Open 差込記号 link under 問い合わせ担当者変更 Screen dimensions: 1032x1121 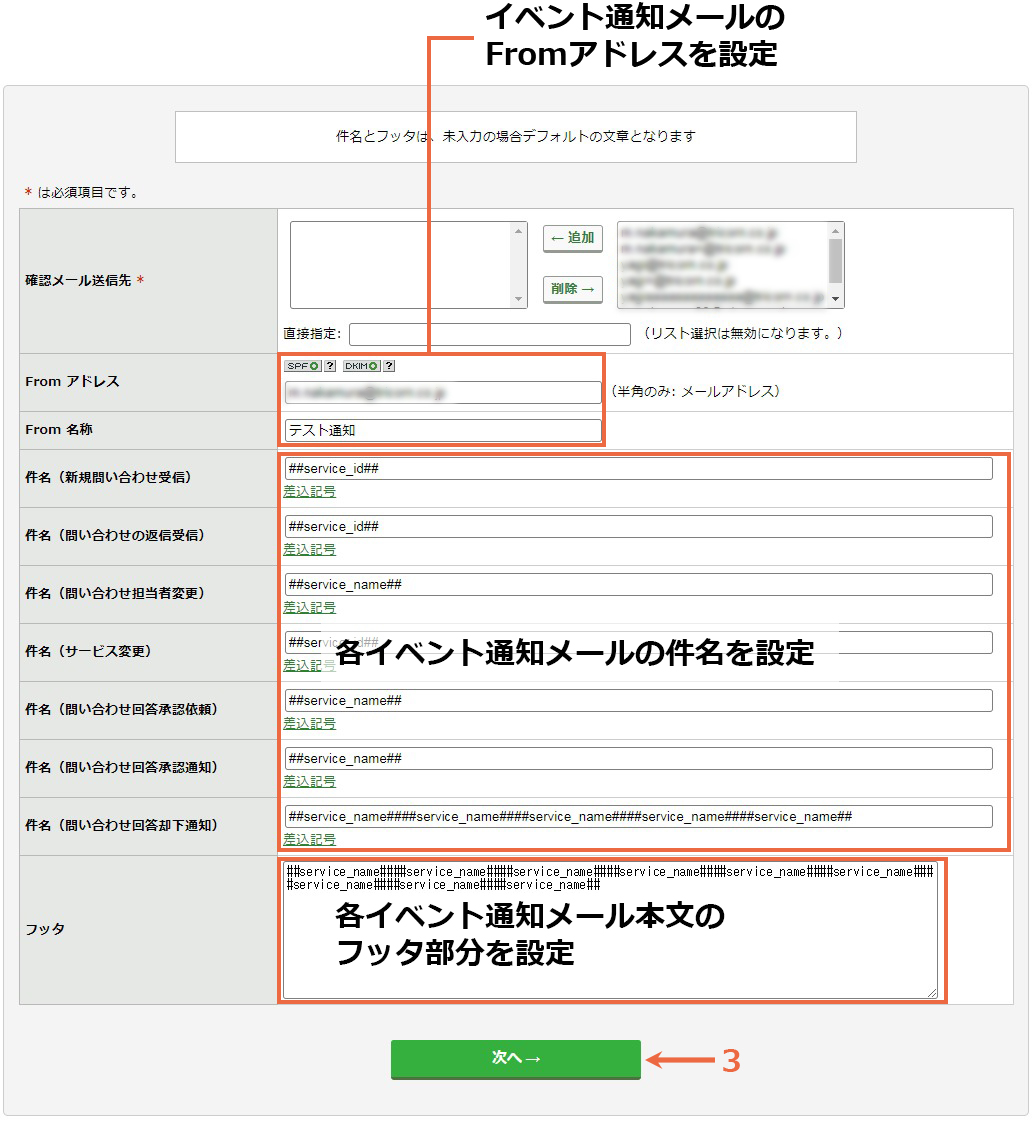click(x=309, y=608)
